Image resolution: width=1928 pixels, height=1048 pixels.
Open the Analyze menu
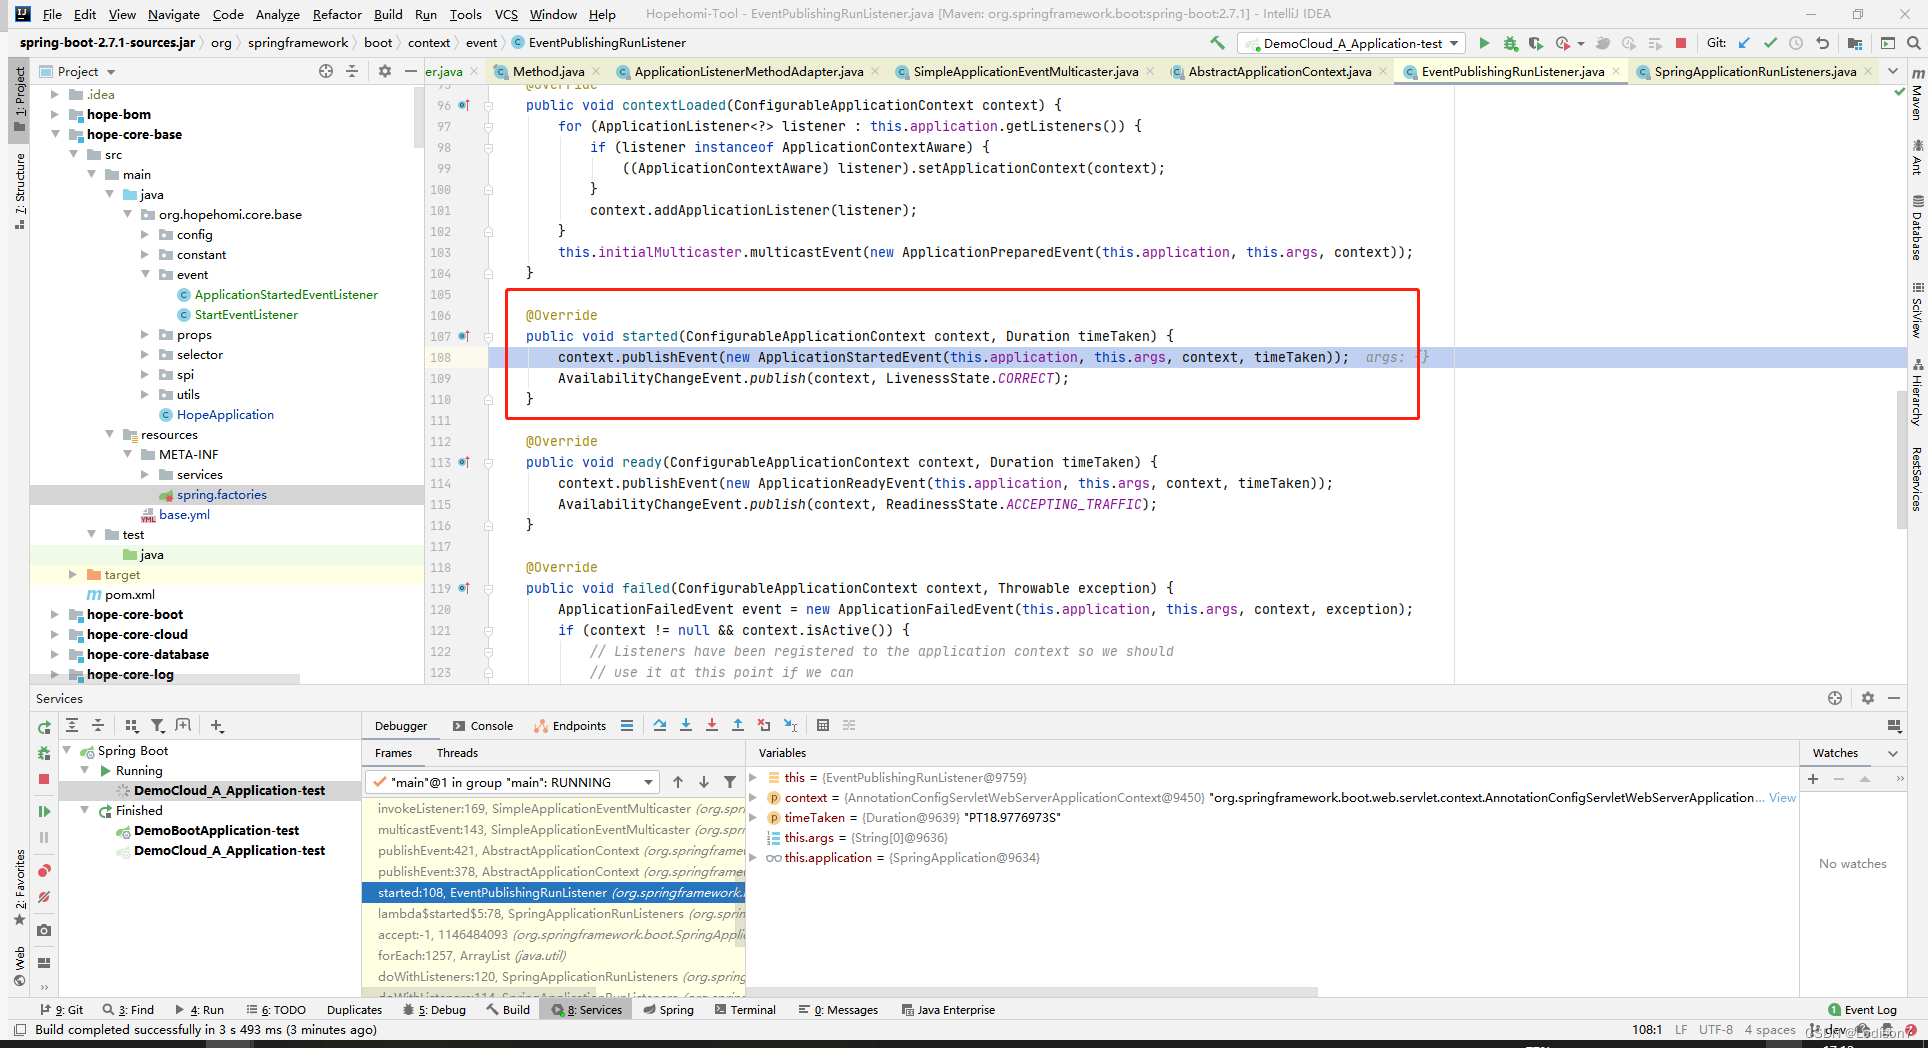coord(277,14)
